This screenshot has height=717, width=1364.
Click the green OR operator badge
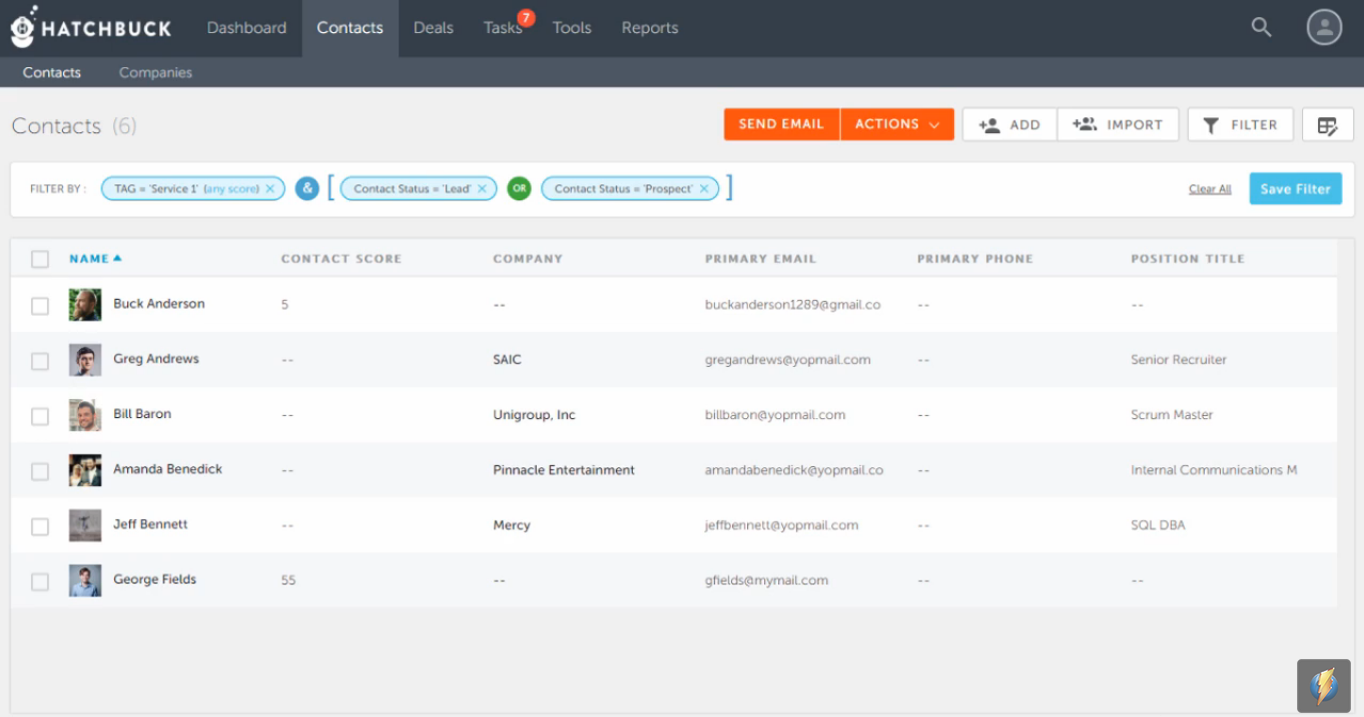518,189
